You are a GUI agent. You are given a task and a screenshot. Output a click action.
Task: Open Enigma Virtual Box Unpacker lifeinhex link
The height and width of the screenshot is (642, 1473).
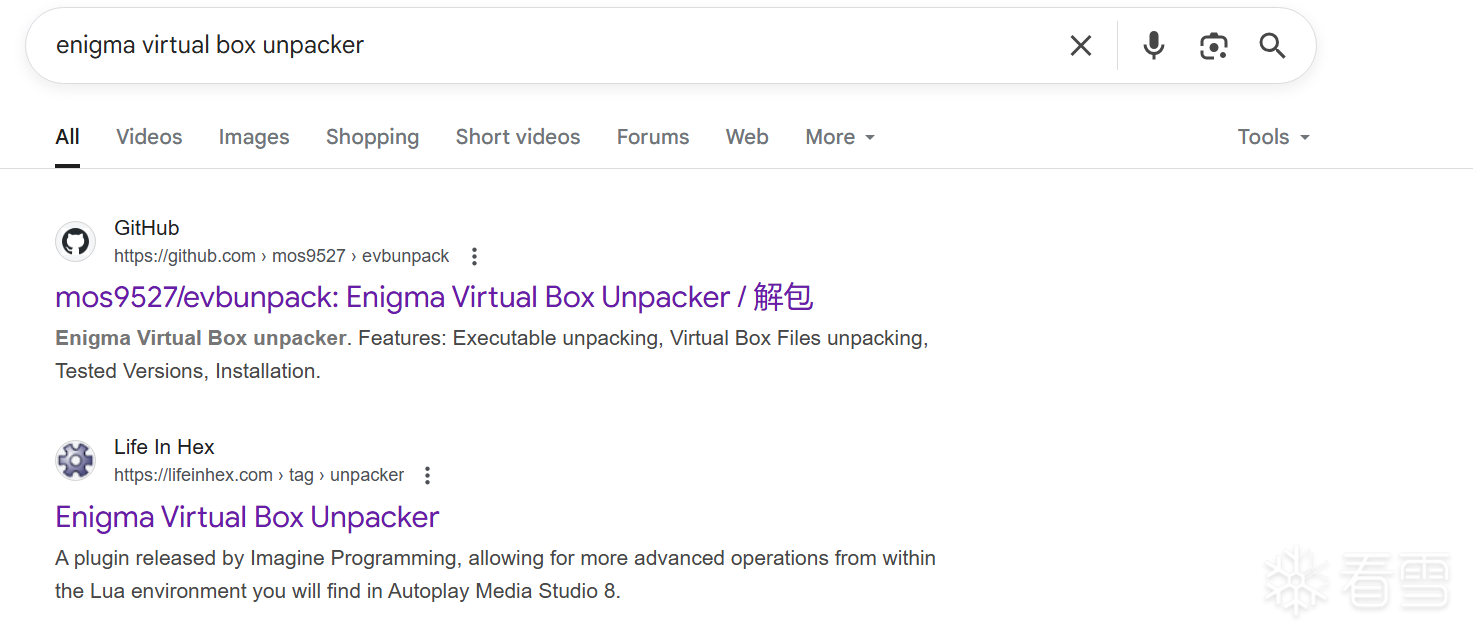247,517
